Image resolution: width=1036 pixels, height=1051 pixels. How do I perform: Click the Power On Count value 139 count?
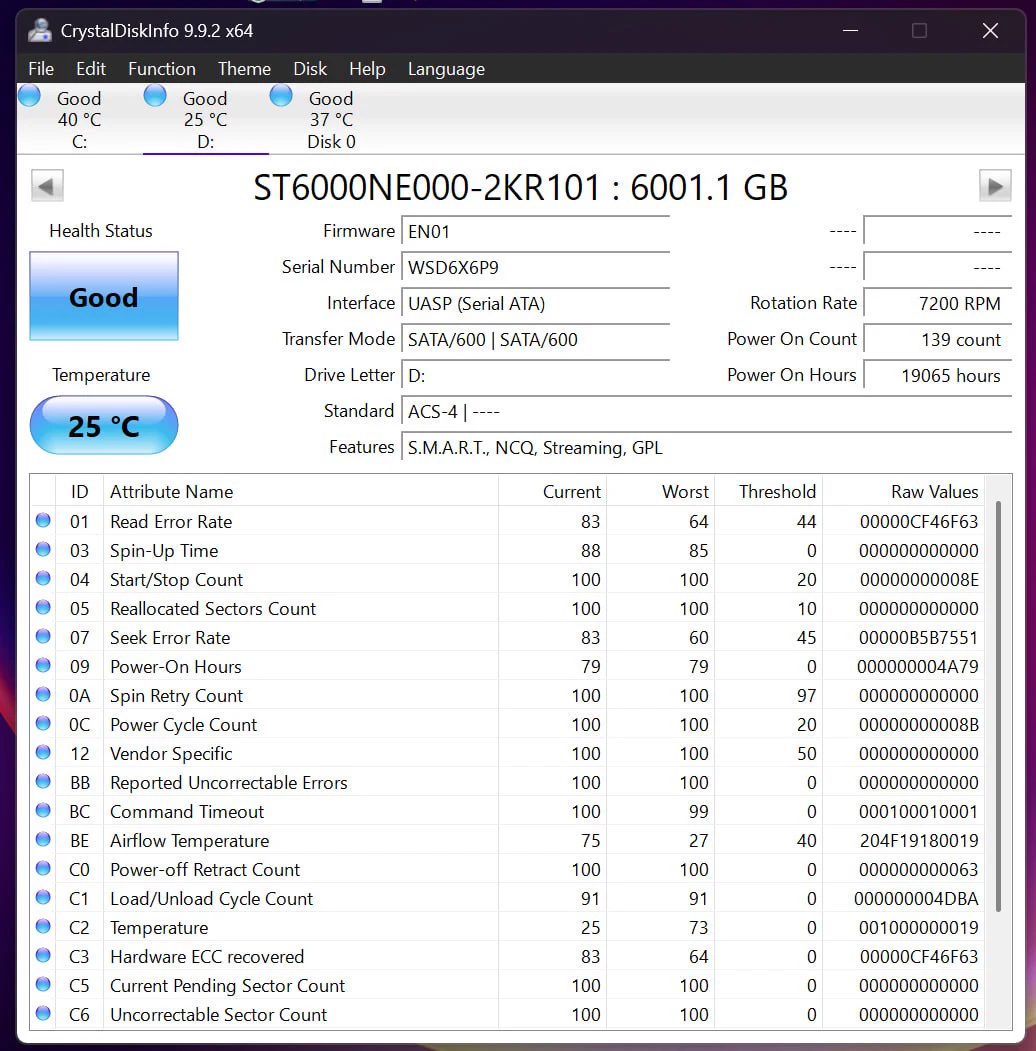[x=937, y=340]
